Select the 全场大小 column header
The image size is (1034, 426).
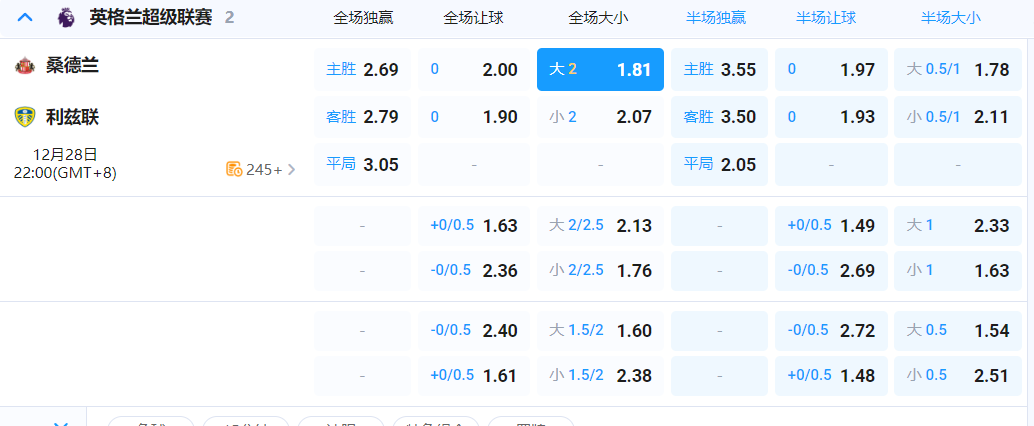click(599, 18)
